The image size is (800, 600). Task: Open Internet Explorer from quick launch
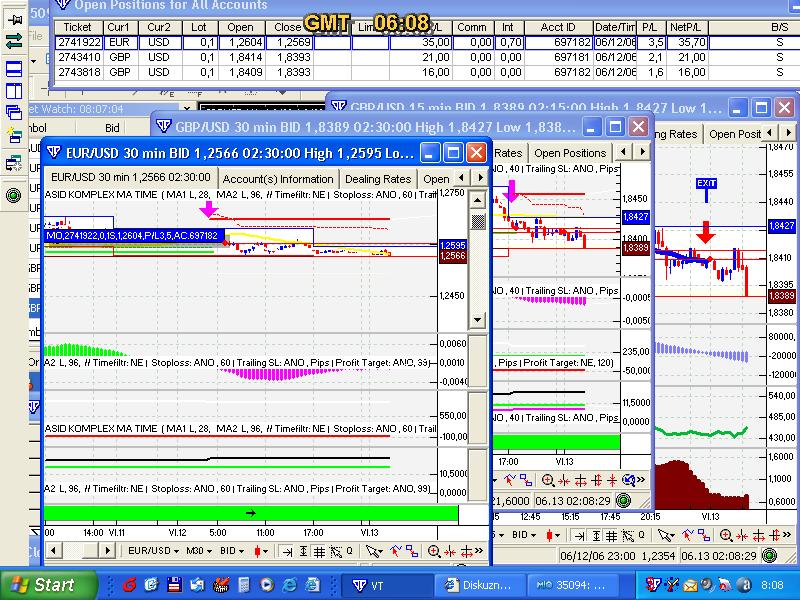pyautogui.click(x=288, y=584)
